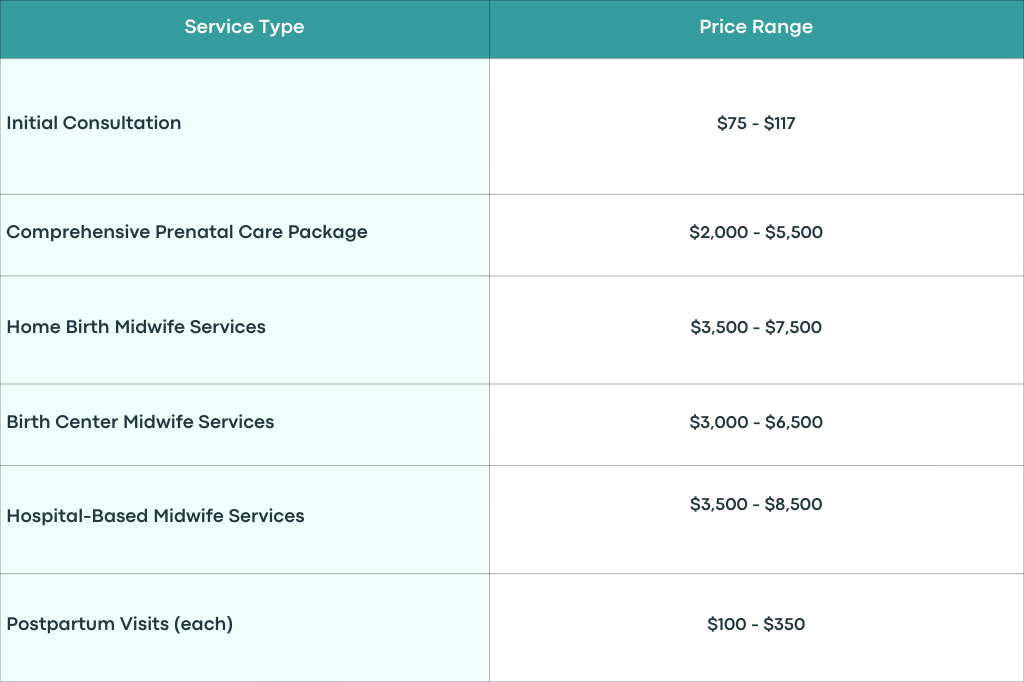Select the $3,500 - $7,500 price cell

(756, 330)
